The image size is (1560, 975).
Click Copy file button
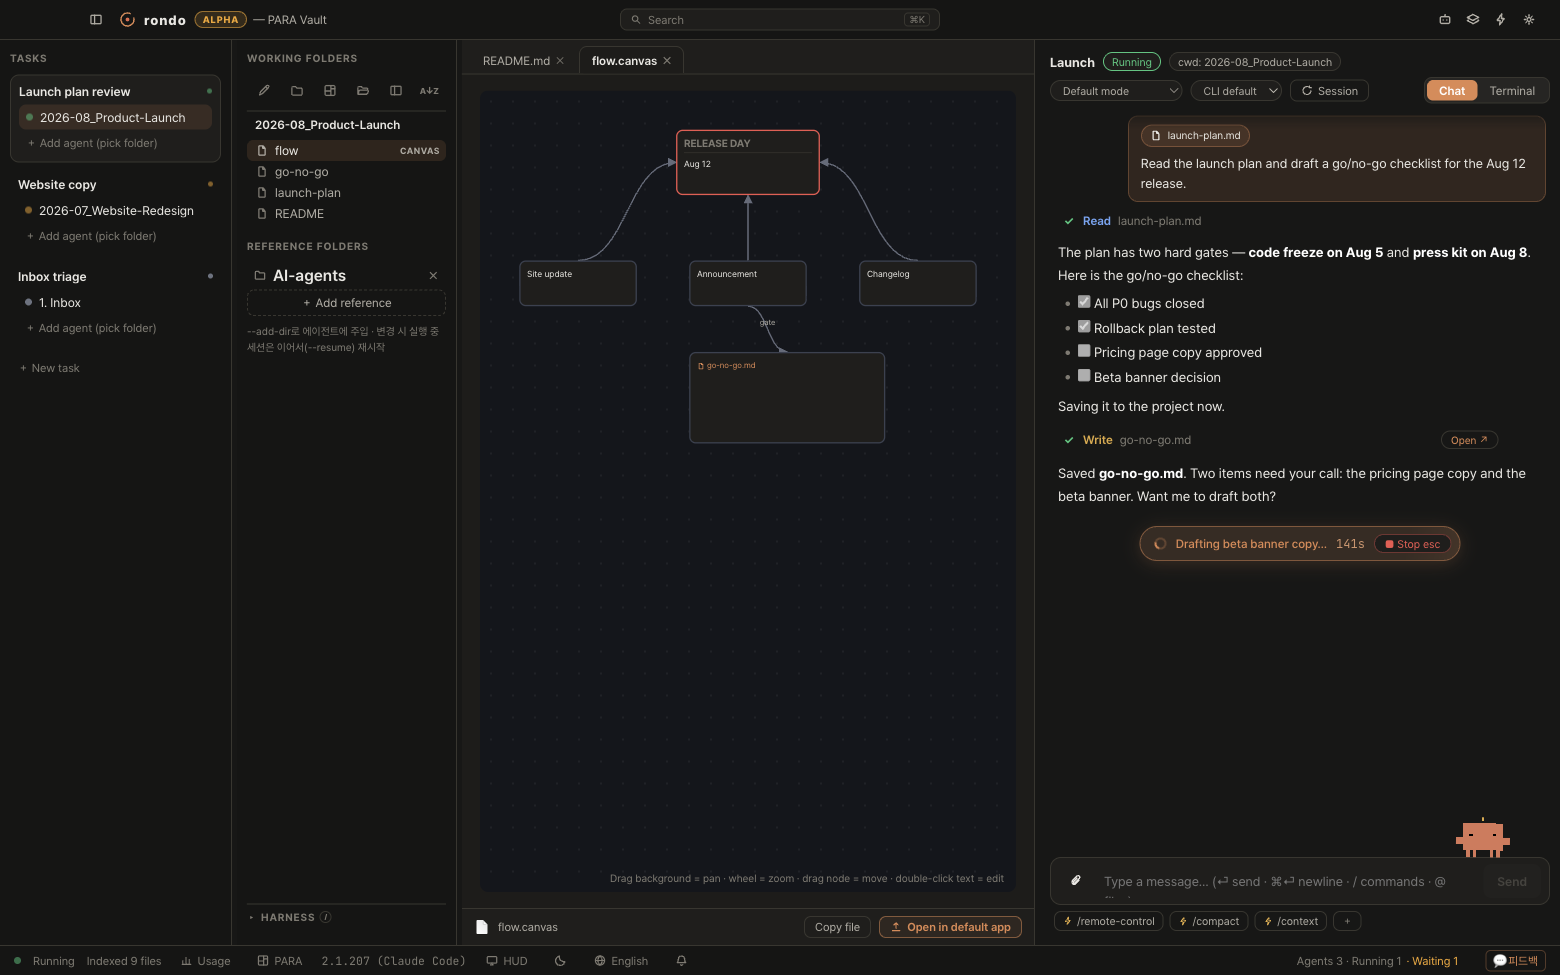(837, 927)
